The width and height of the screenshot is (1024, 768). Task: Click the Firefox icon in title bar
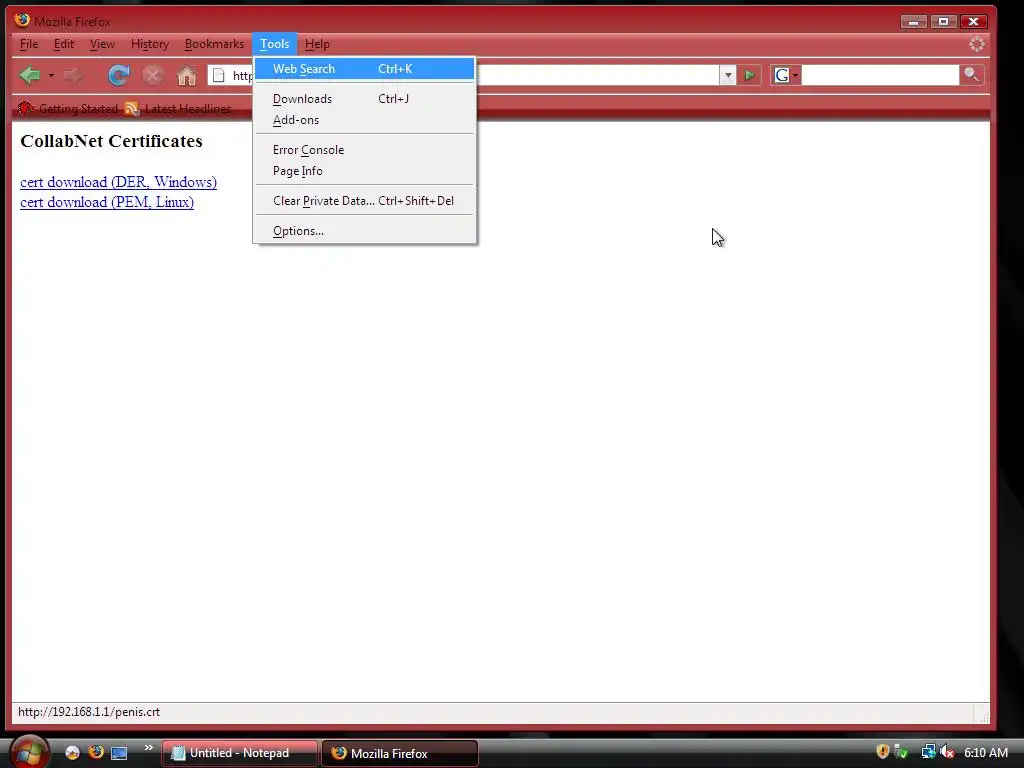coord(22,20)
